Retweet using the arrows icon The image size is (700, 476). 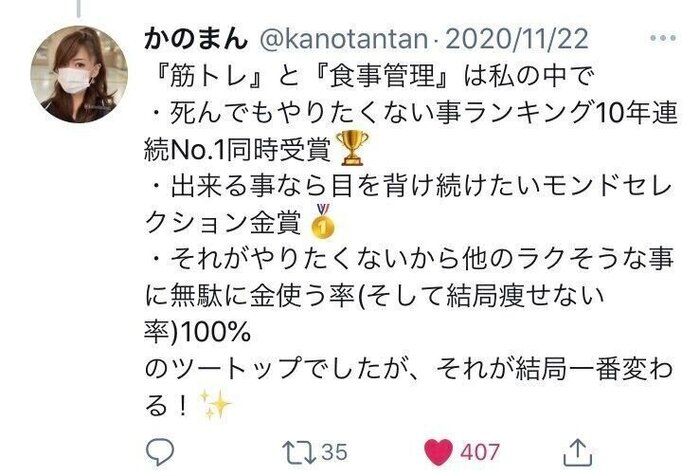pos(300,452)
